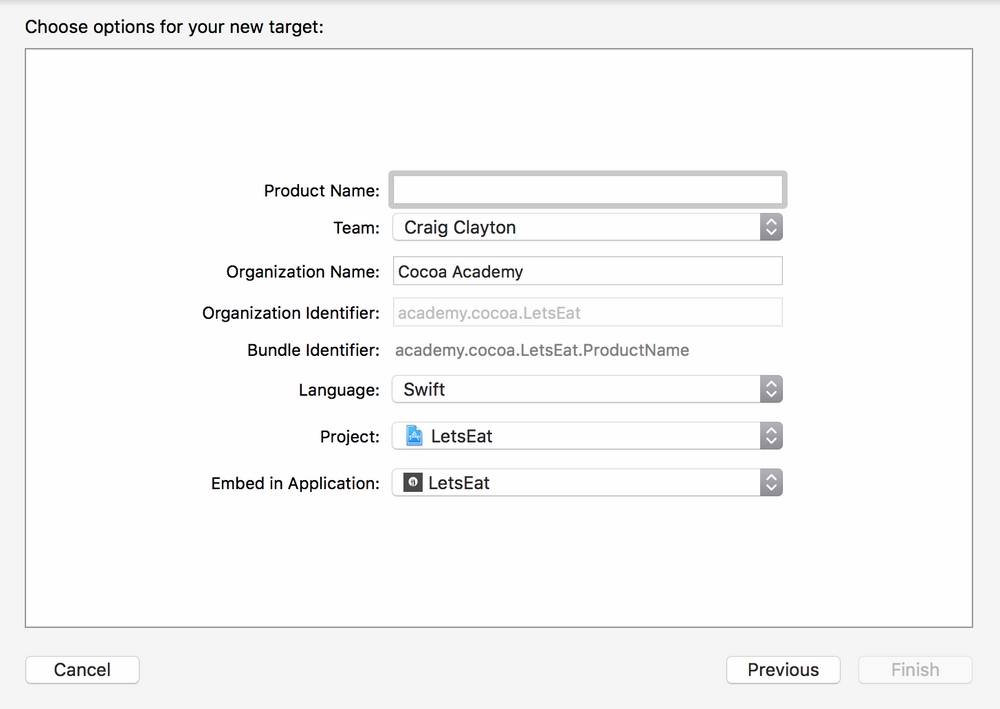Image resolution: width=1000 pixels, height=709 pixels.
Task: Click the Product Name text field
Action: tap(587, 190)
